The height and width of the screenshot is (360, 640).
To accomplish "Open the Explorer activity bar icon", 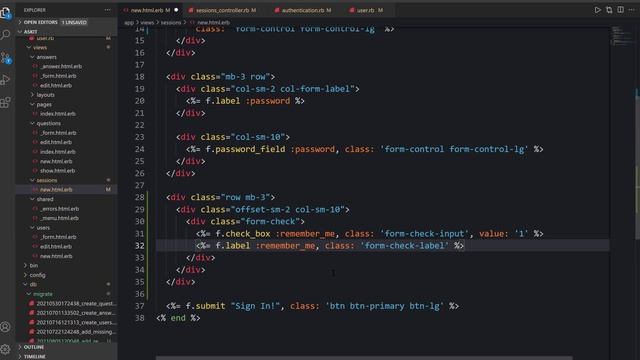I will [6, 13].
